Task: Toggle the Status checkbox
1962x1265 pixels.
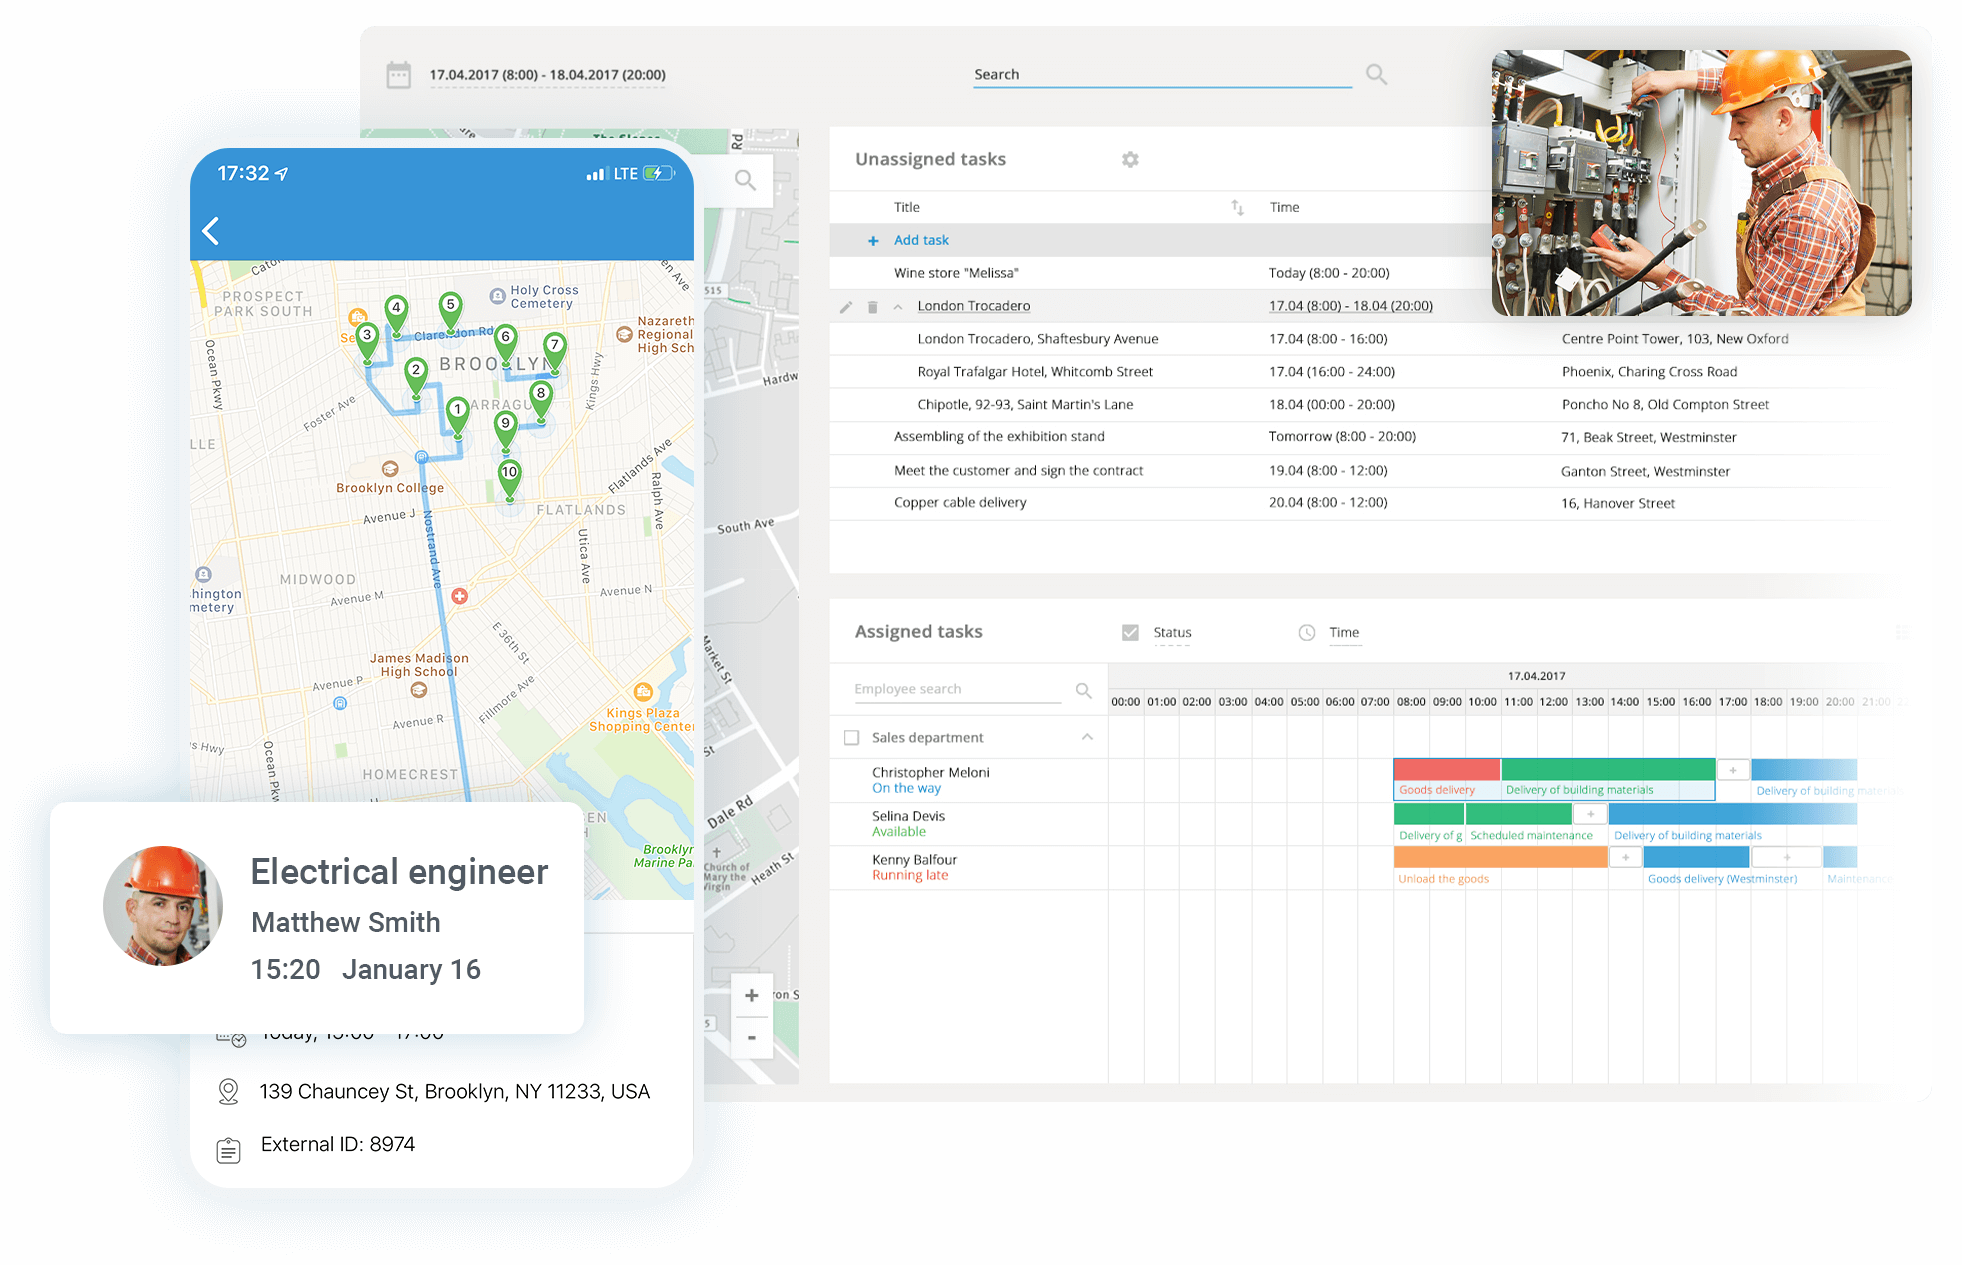Action: point(1130,632)
